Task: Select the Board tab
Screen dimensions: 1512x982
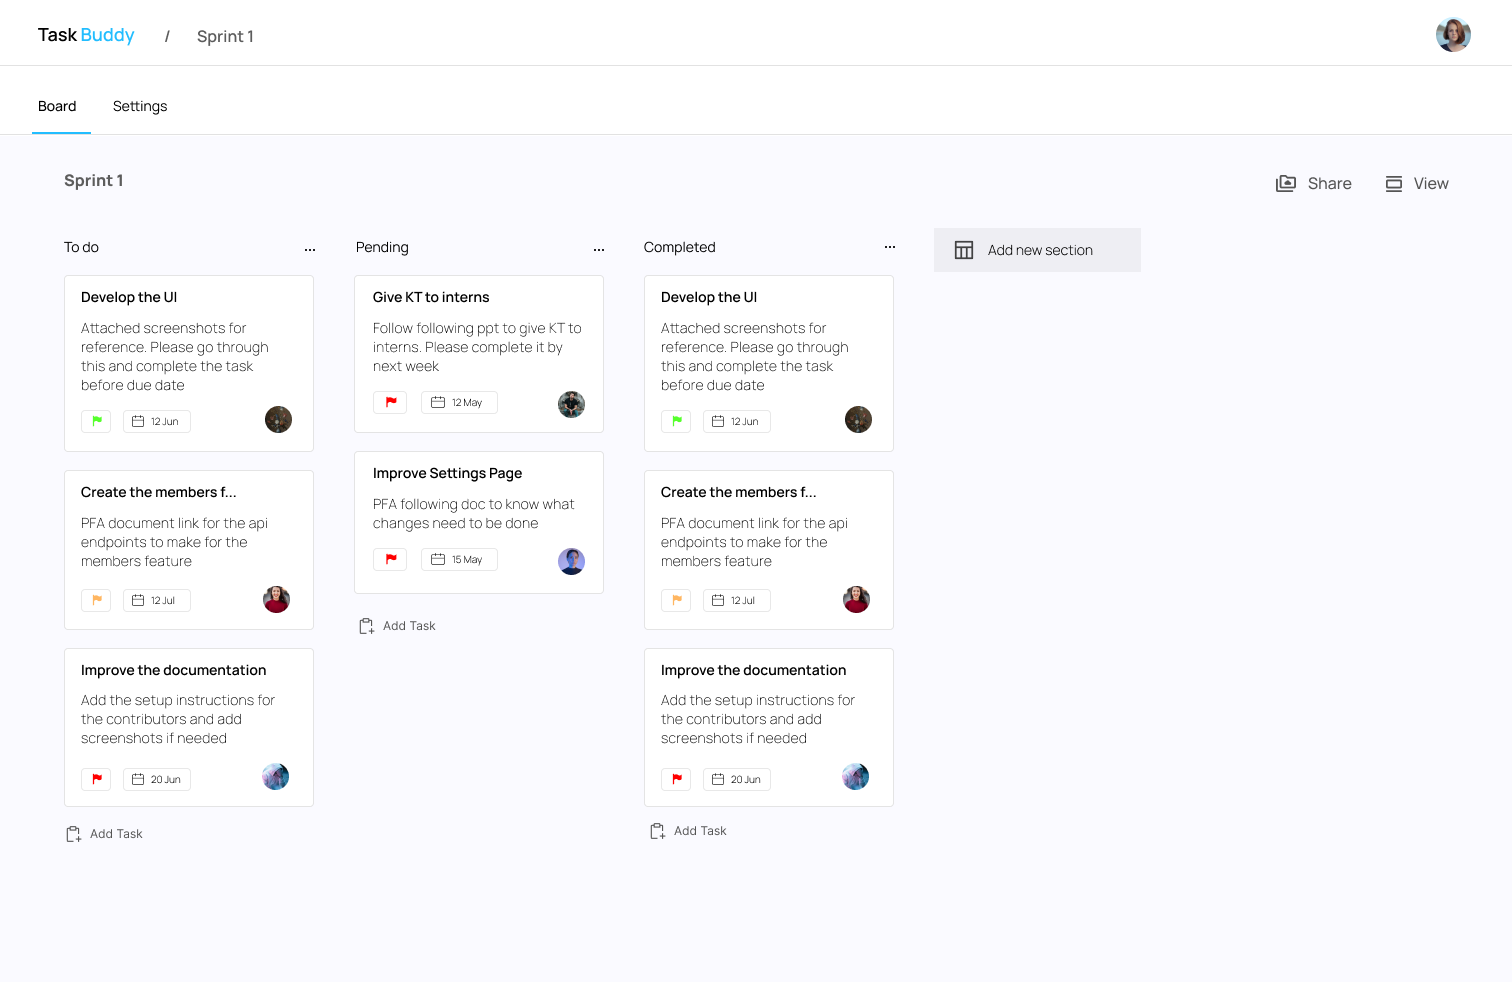Action: point(57,106)
